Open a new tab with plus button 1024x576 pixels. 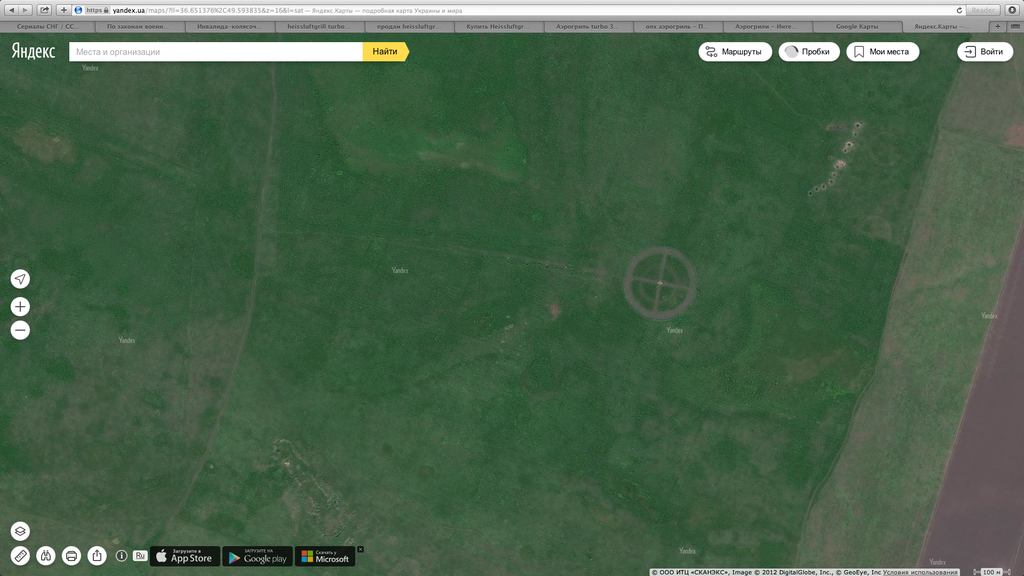[x=998, y=26]
